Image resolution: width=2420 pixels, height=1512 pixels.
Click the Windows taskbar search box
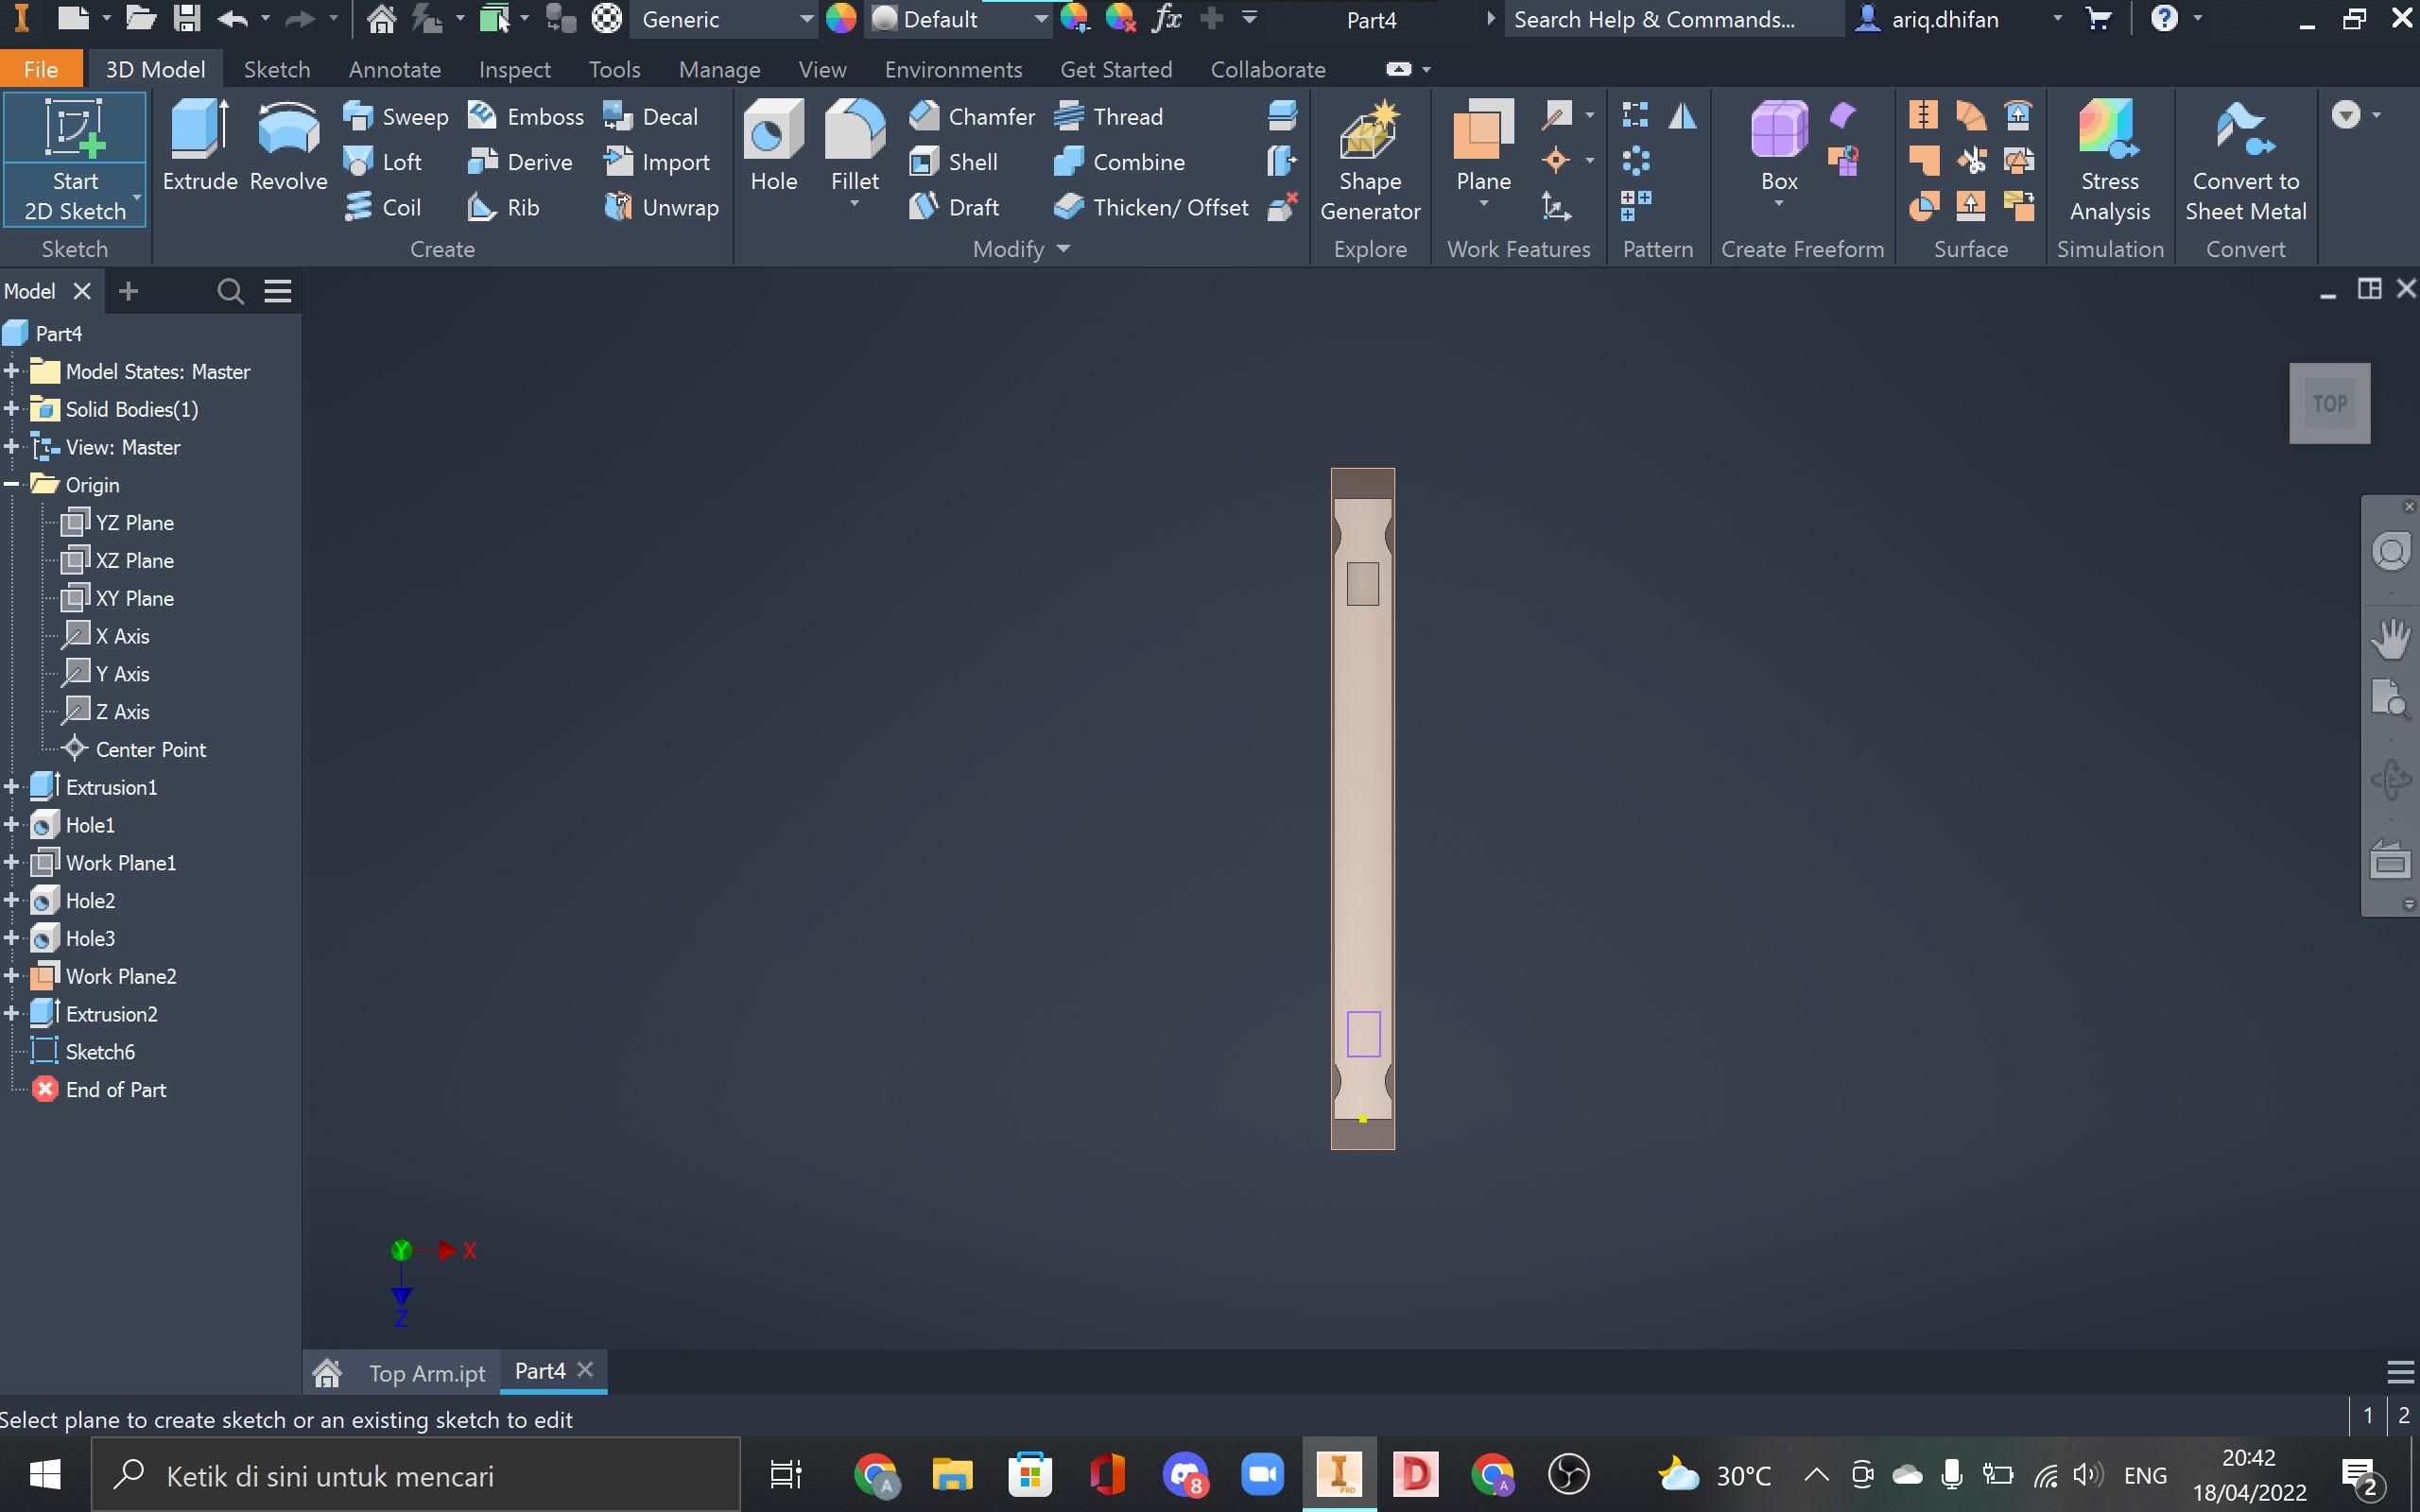coord(416,1476)
